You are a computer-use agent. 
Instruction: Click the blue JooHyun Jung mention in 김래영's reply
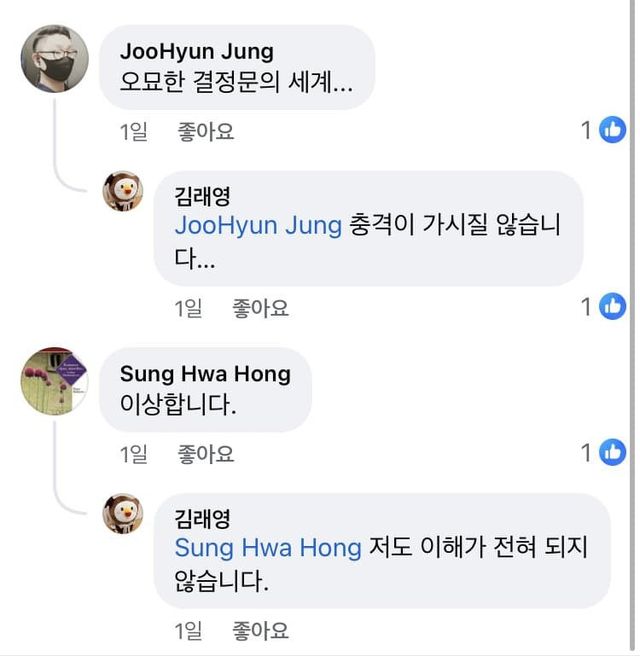click(258, 225)
